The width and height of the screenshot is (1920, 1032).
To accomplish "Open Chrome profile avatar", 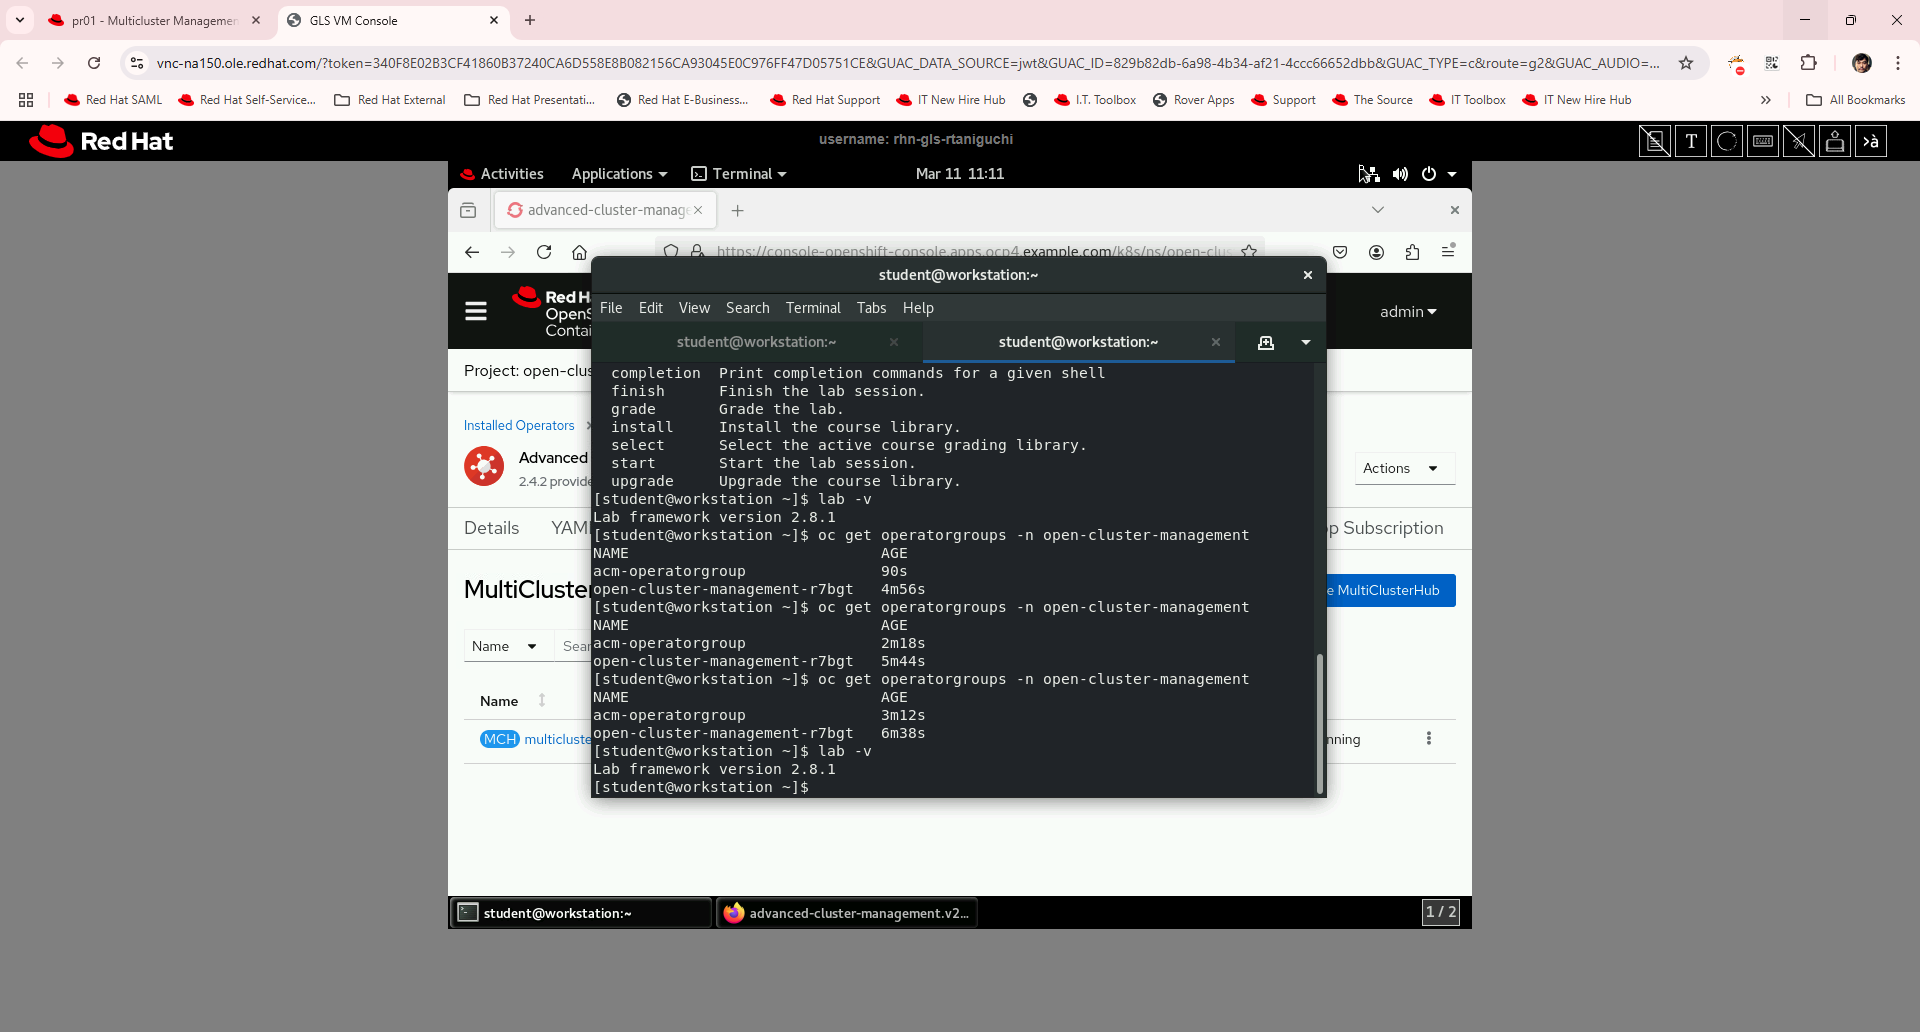I will tap(1861, 63).
